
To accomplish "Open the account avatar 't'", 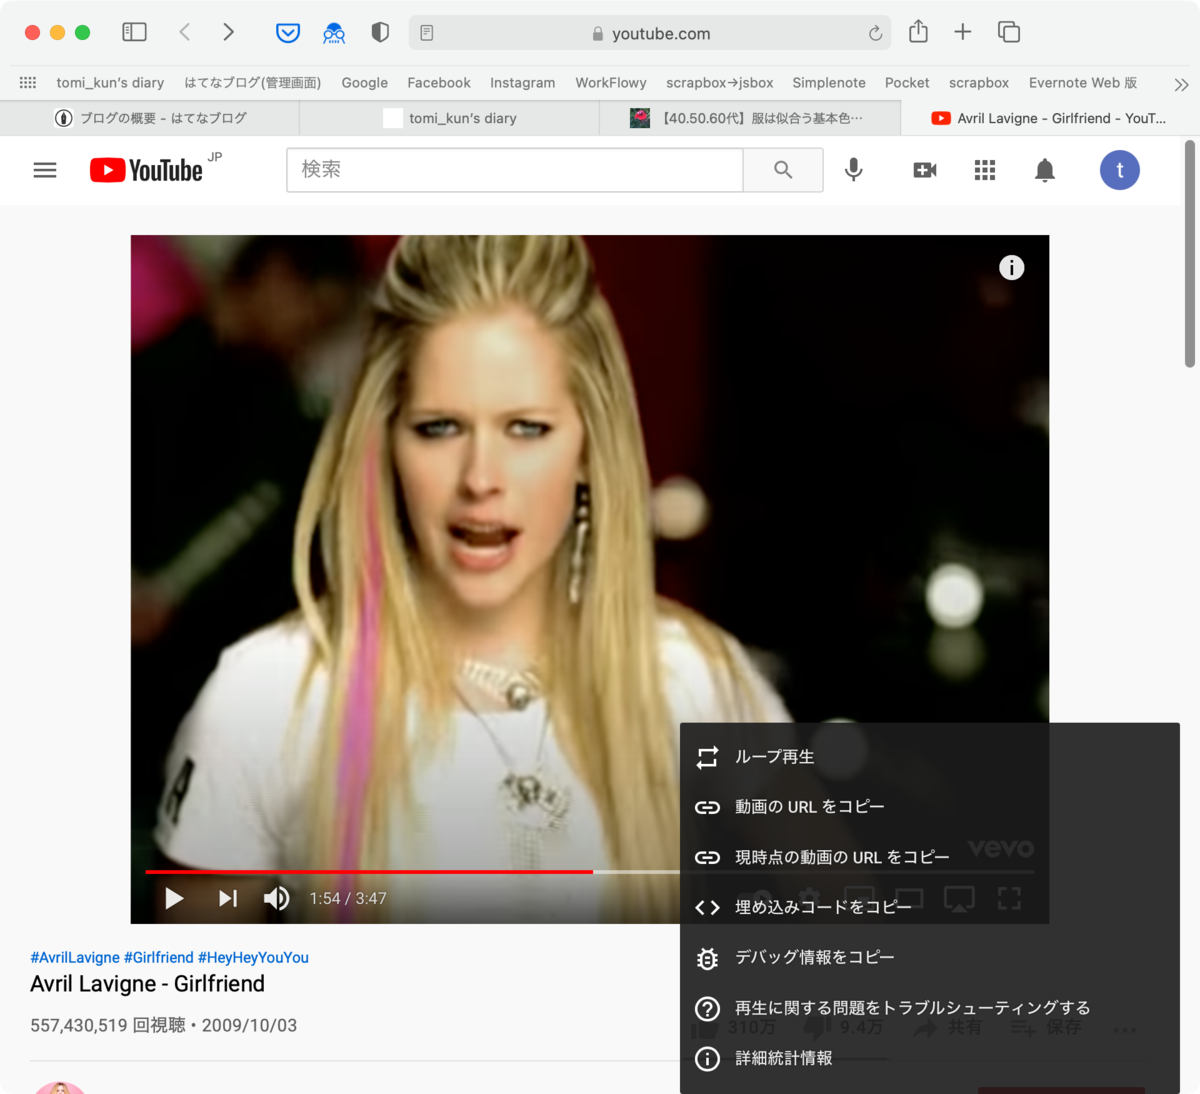I will (1120, 170).
